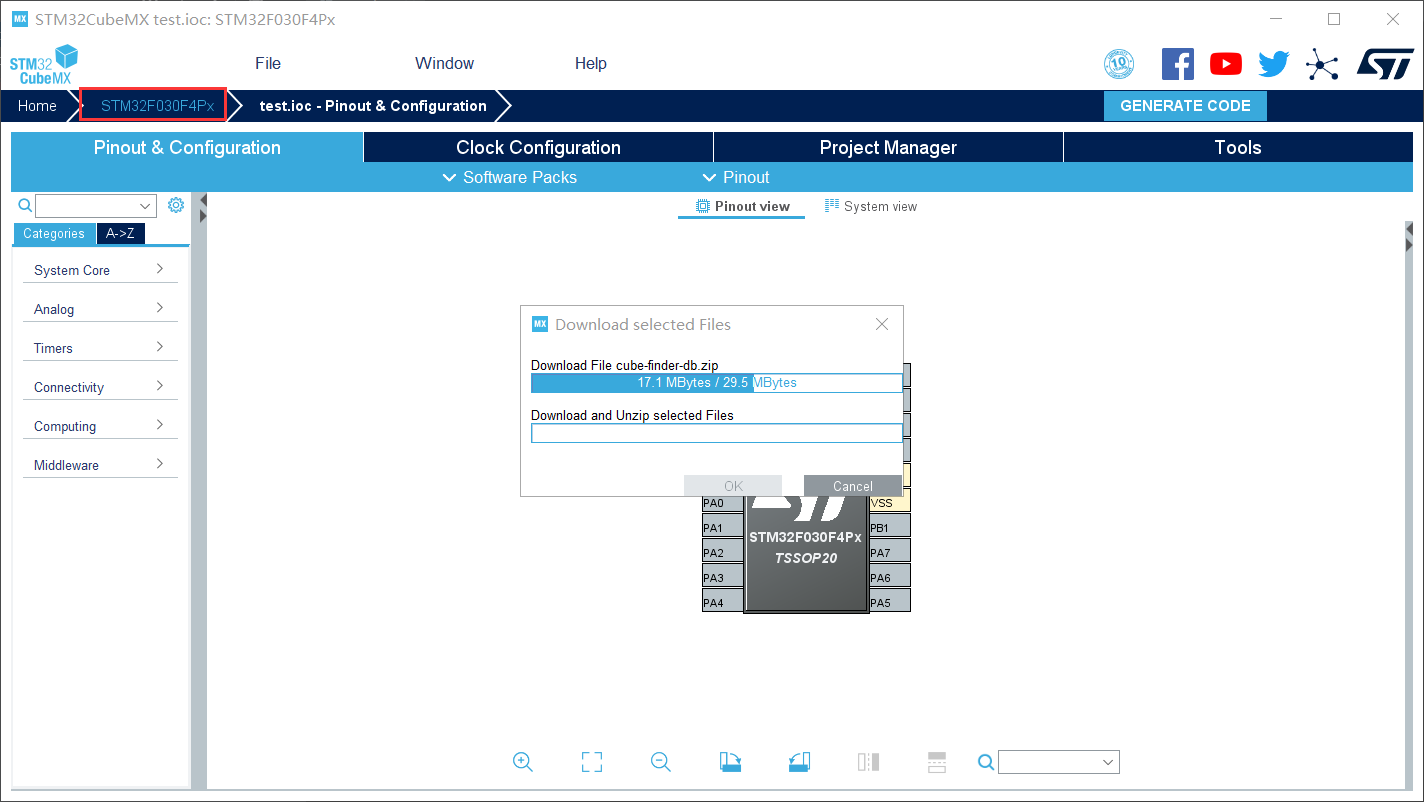1424x802 pixels.
Task: Open the category settings gear icon
Action: [x=176, y=205]
